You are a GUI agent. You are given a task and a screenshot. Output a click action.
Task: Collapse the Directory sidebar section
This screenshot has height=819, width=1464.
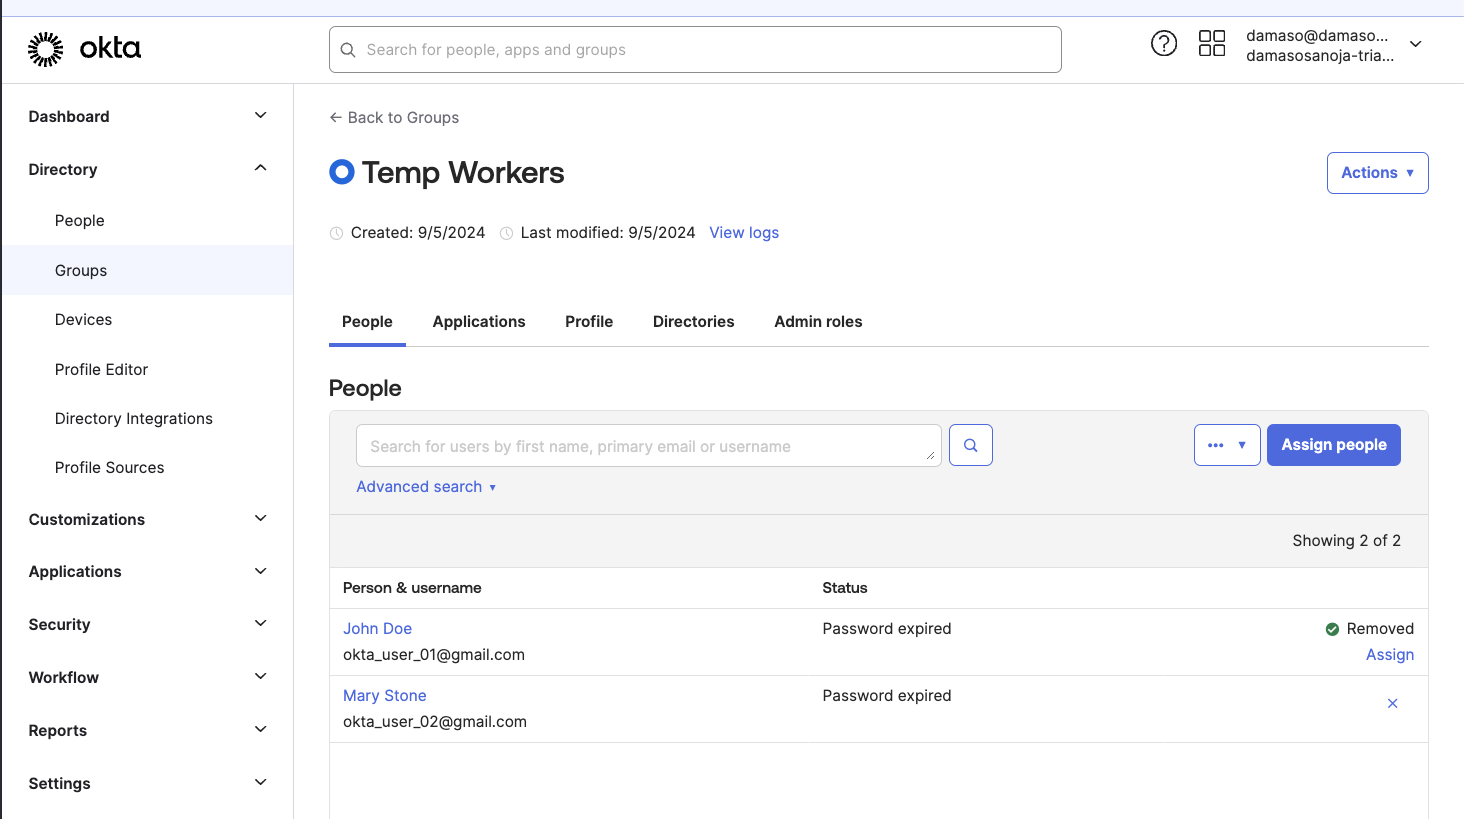point(259,168)
